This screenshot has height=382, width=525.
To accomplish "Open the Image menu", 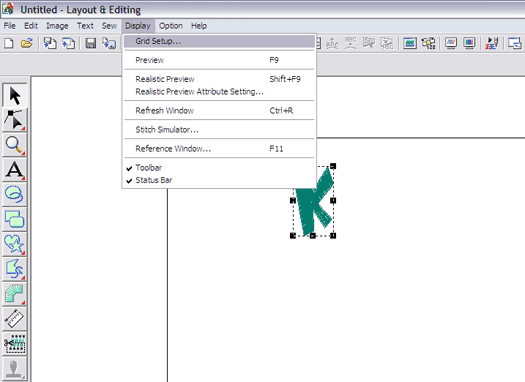I will coord(57,26).
